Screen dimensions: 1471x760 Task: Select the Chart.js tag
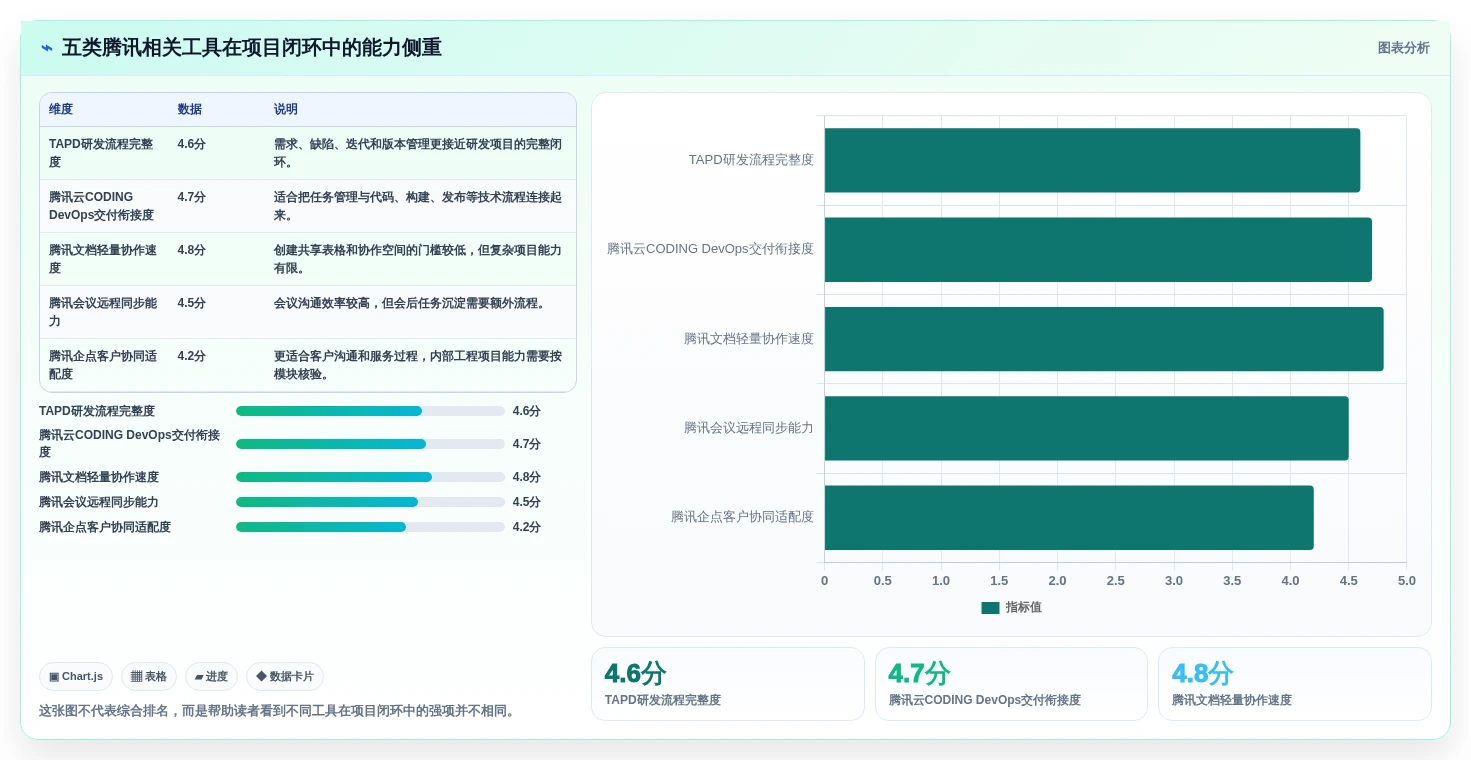[x=76, y=677]
